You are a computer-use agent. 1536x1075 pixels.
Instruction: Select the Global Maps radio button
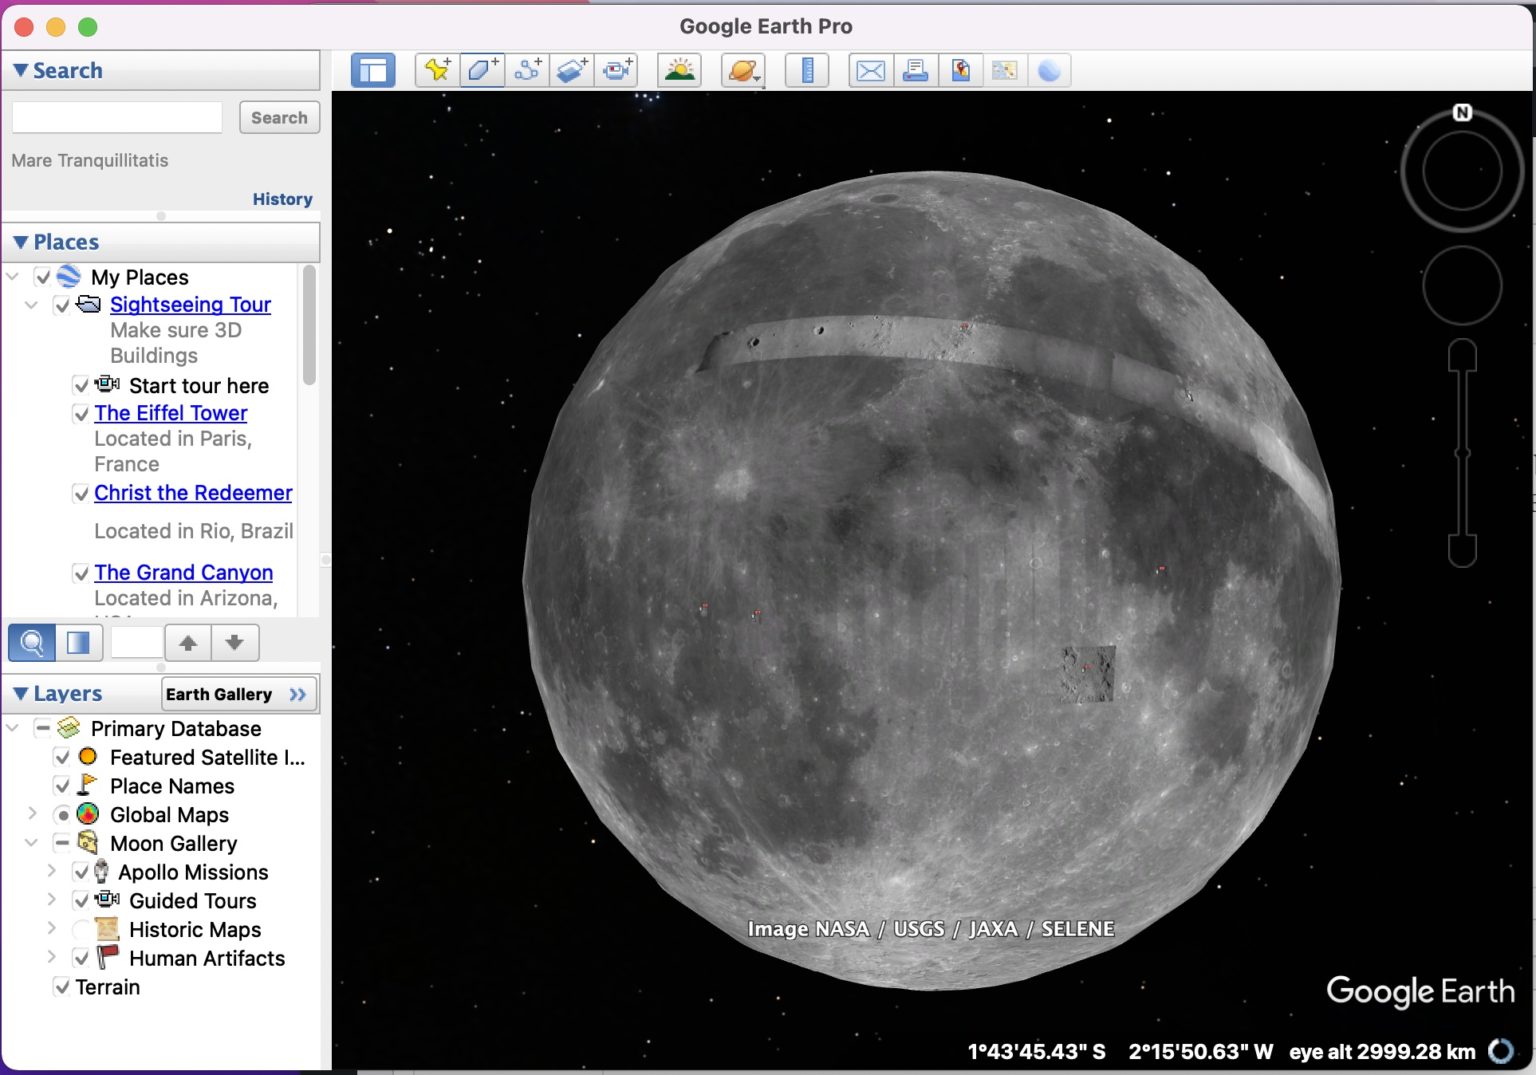(64, 815)
